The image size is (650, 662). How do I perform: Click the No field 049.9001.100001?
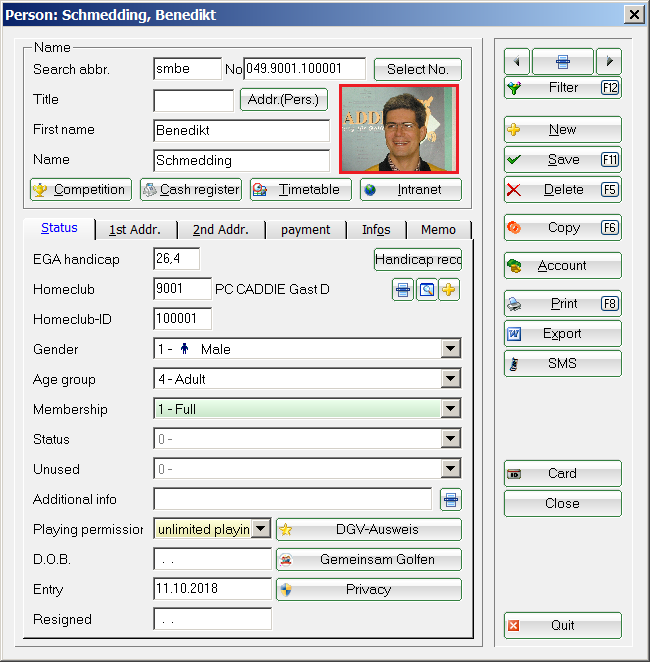pos(304,69)
